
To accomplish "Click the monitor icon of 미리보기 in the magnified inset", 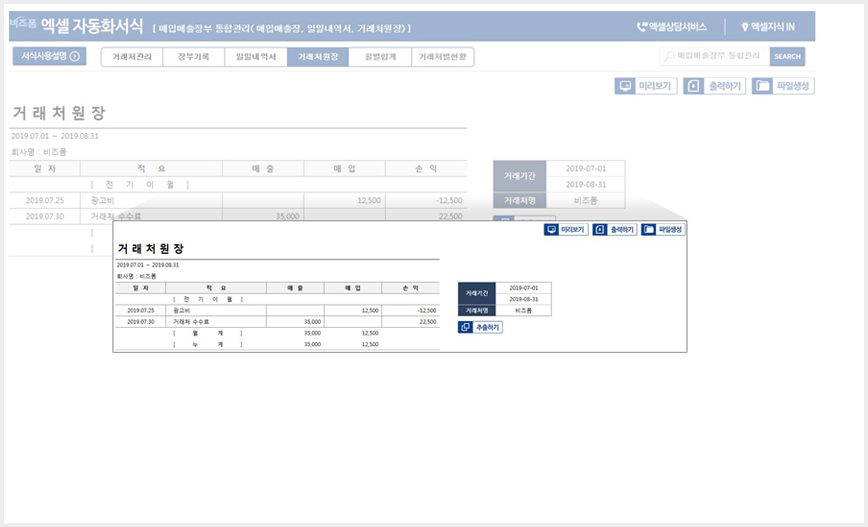I will pos(551,229).
